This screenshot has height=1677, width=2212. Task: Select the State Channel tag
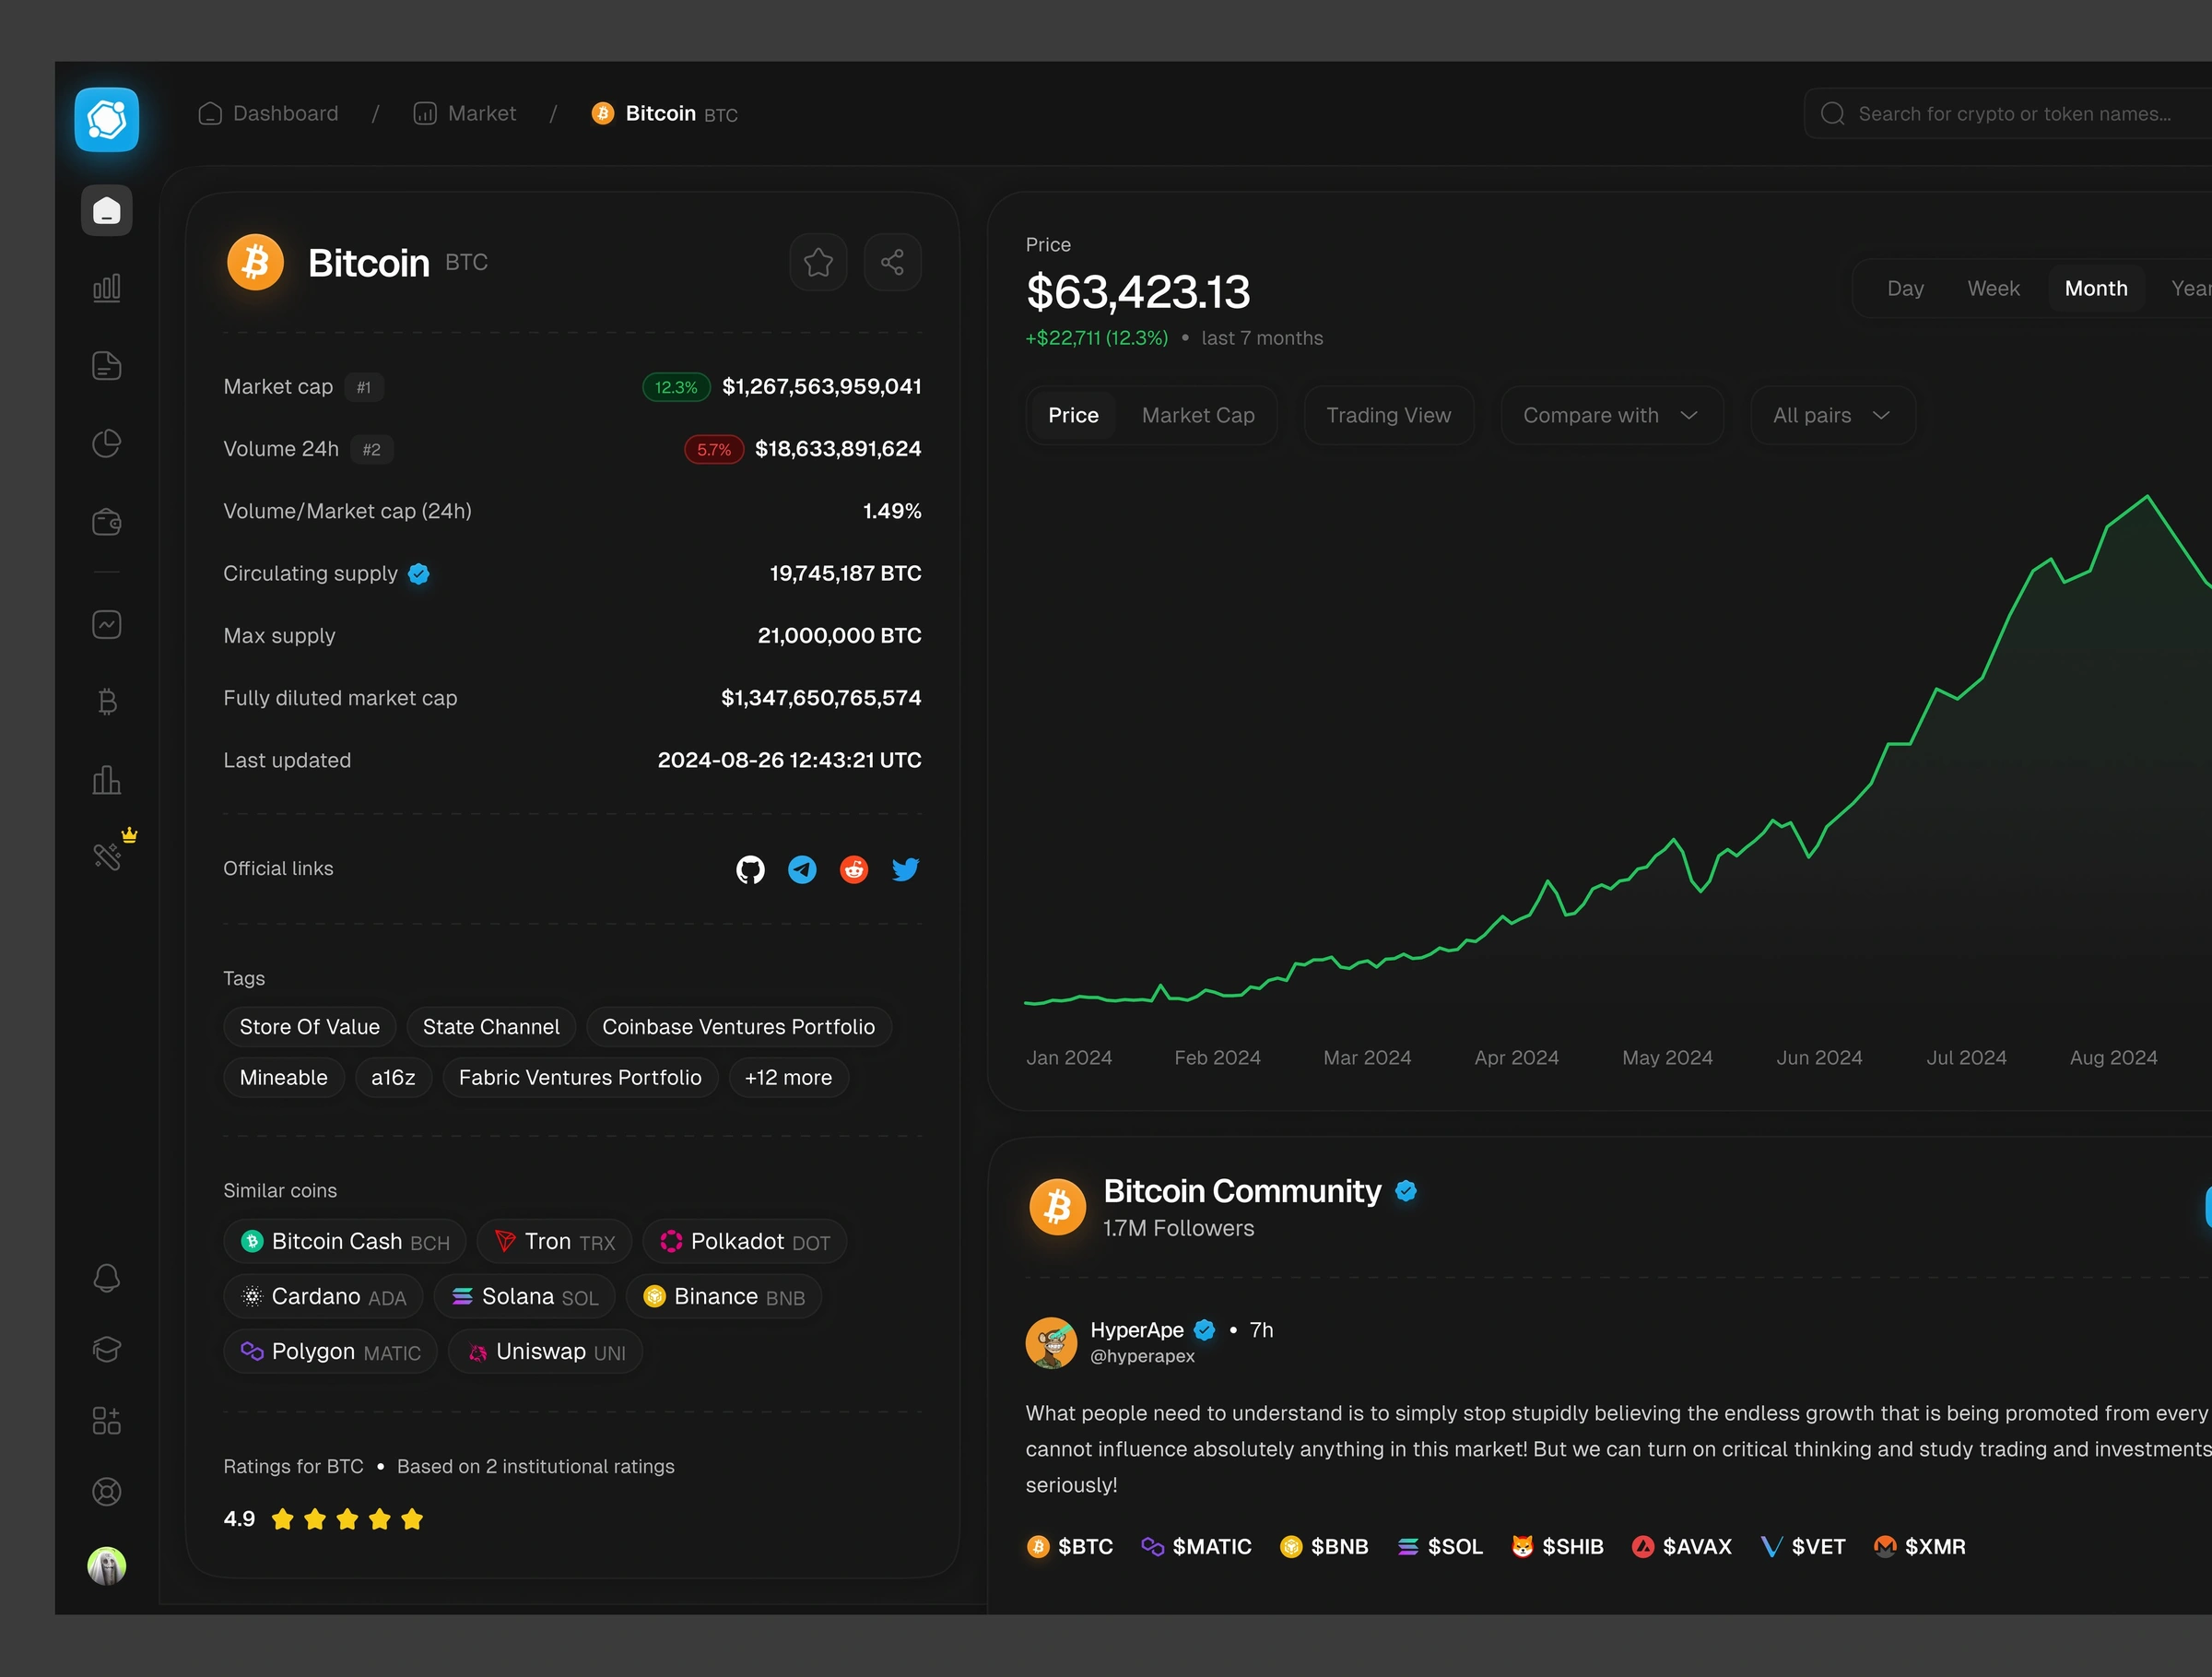[x=491, y=1027]
